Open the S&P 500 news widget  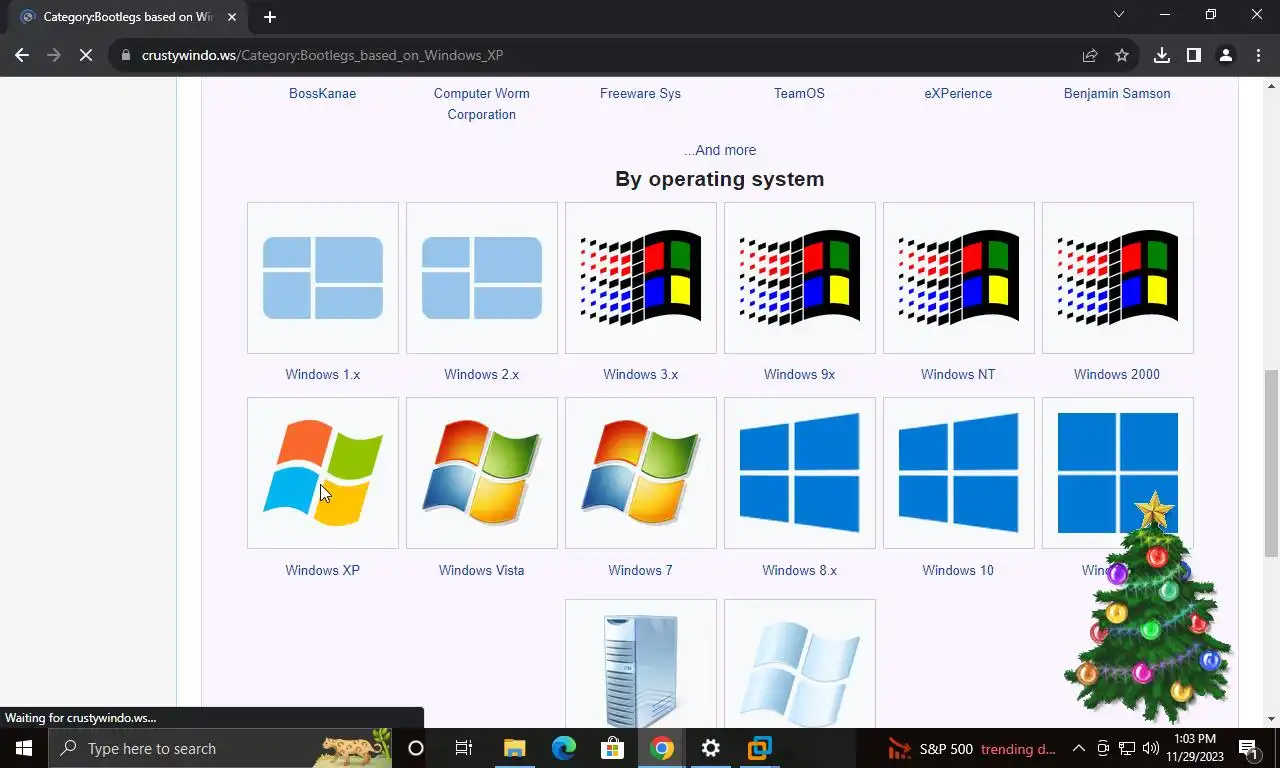pos(972,748)
